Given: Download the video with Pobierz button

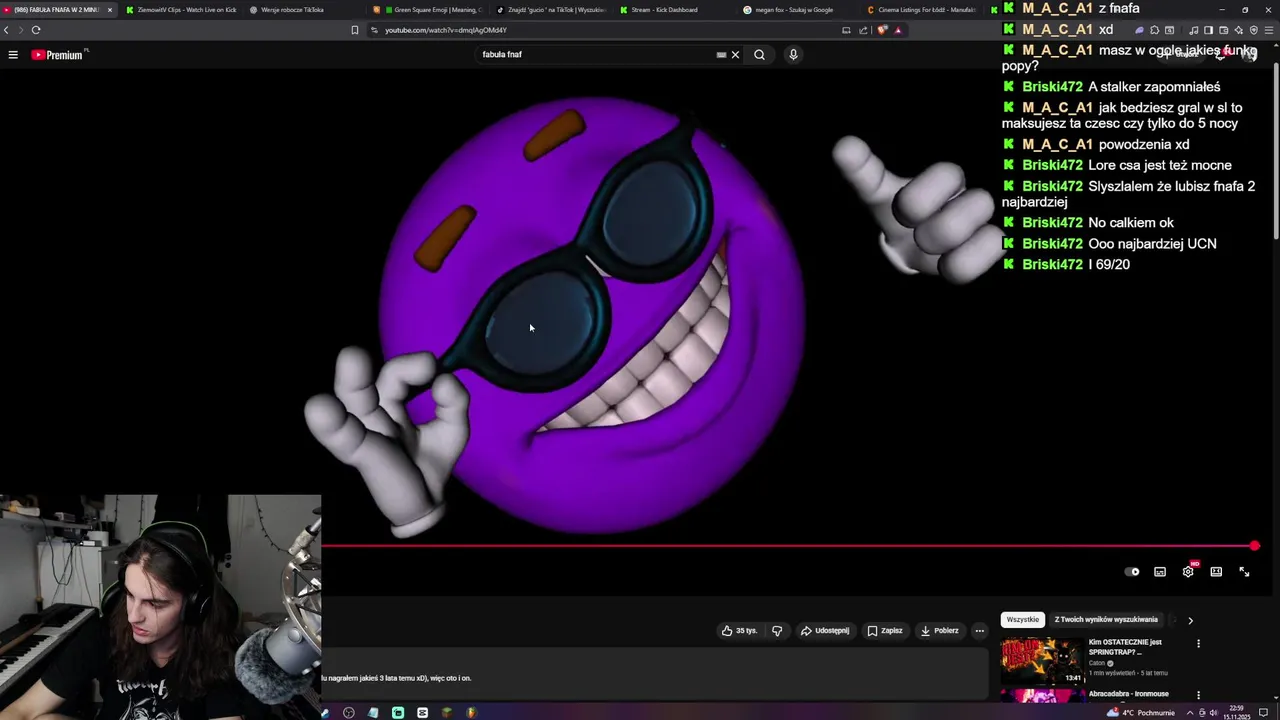Looking at the screenshot, I should (940, 631).
